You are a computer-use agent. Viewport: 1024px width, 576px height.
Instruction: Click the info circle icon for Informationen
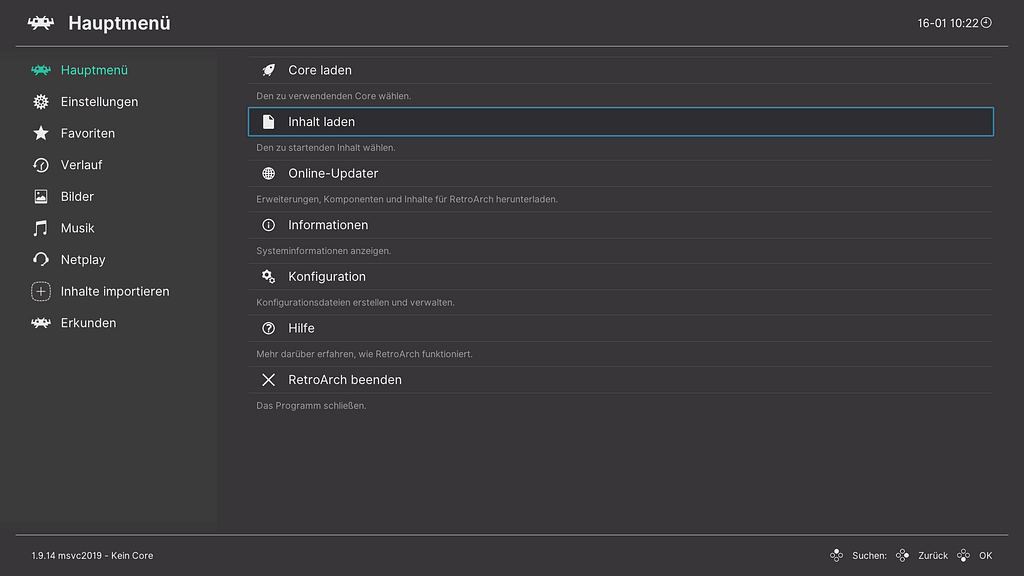click(x=268, y=225)
